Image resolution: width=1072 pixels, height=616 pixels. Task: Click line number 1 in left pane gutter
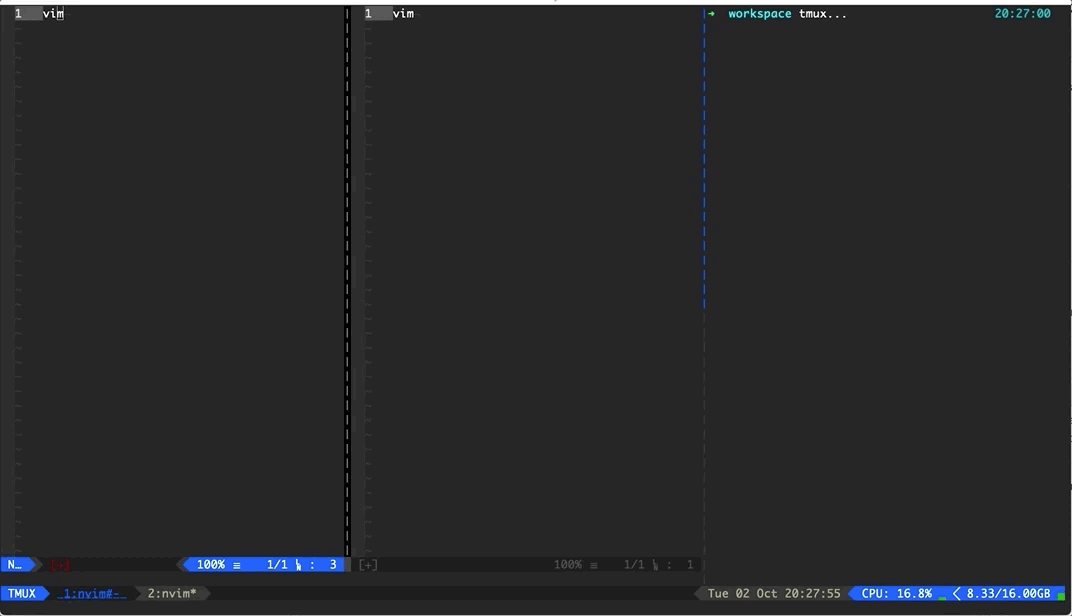(18, 14)
